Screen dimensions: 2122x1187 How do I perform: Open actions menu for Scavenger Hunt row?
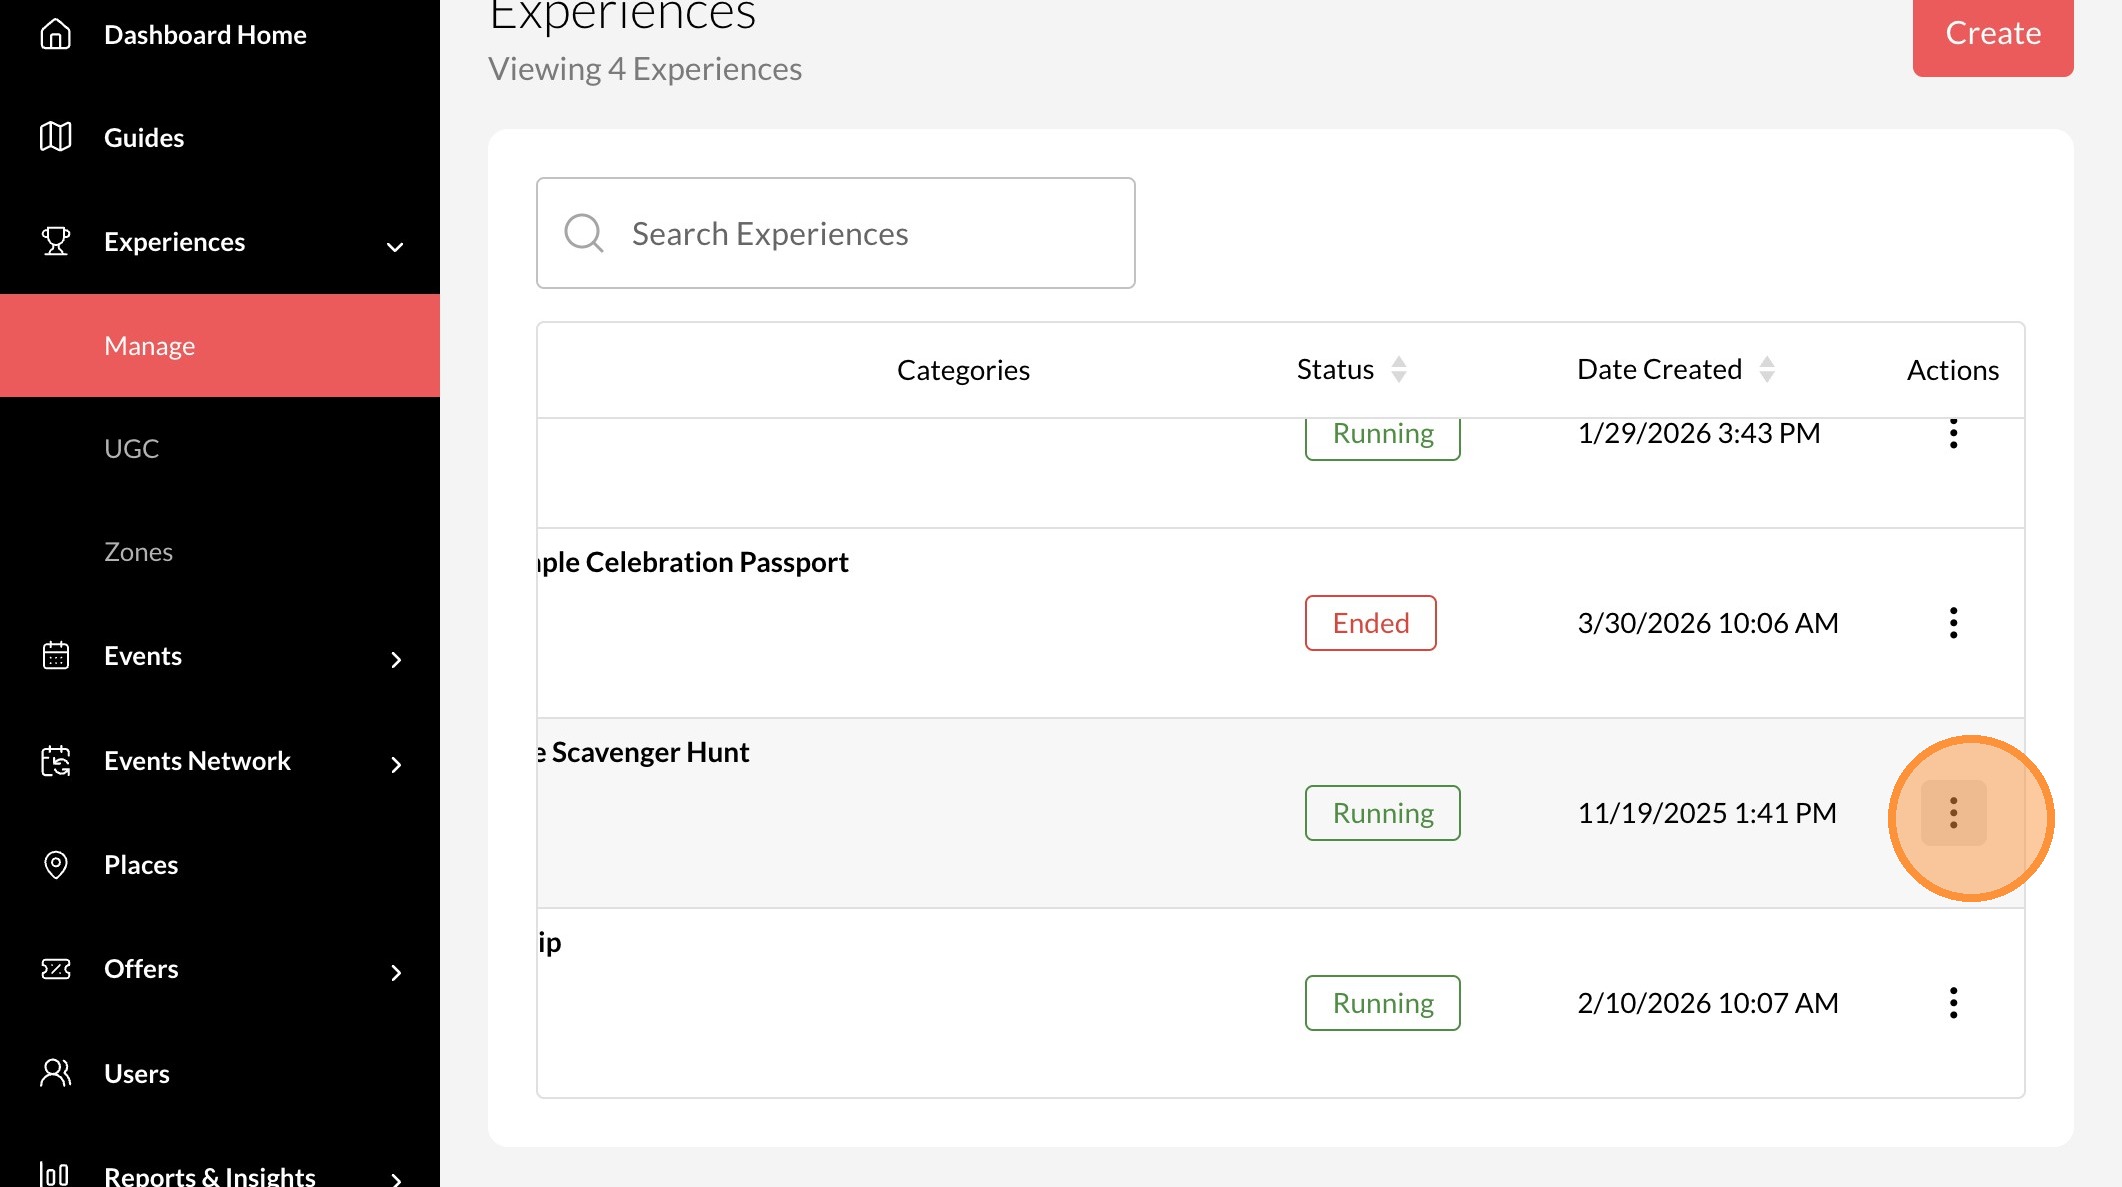click(1953, 813)
